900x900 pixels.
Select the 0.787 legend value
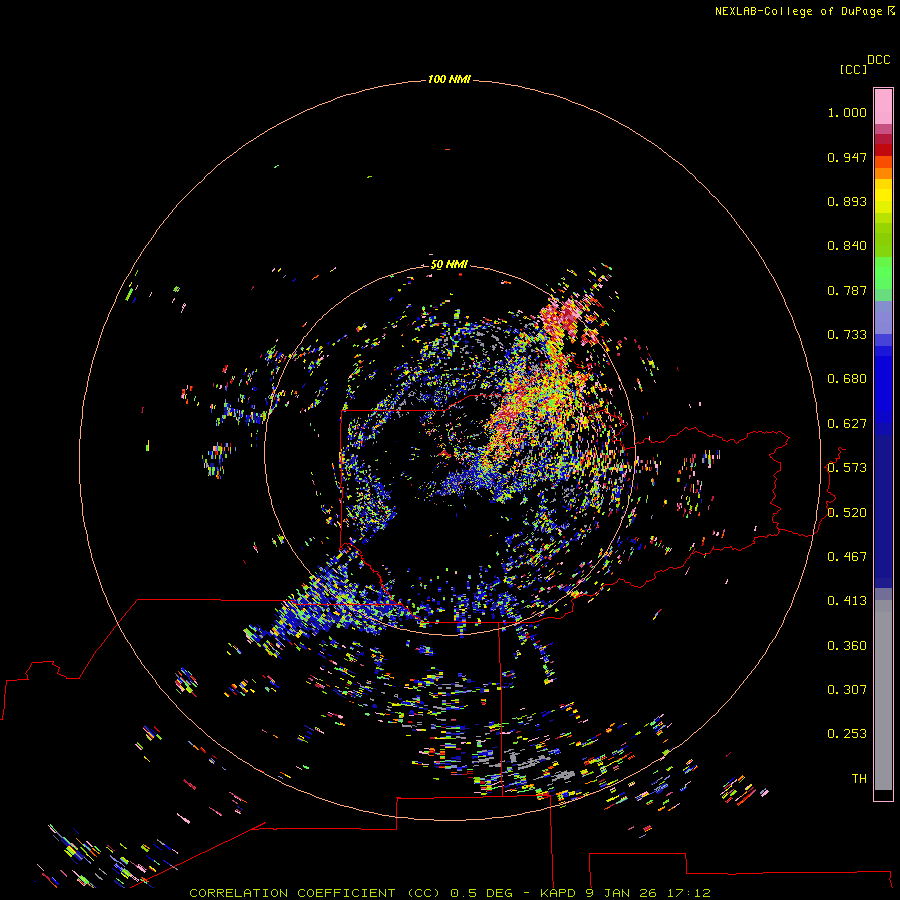point(847,290)
